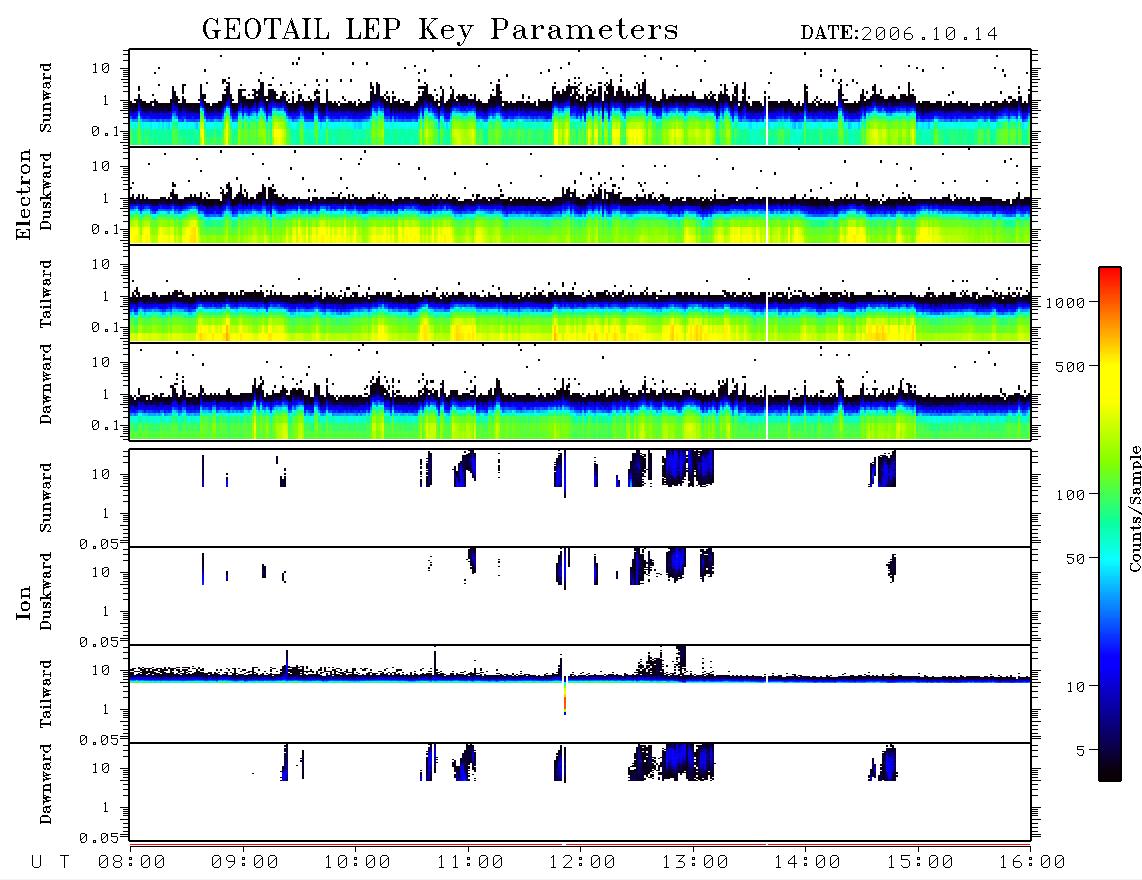Click the Ion Tailward axis label

pyautogui.click(x=46, y=694)
